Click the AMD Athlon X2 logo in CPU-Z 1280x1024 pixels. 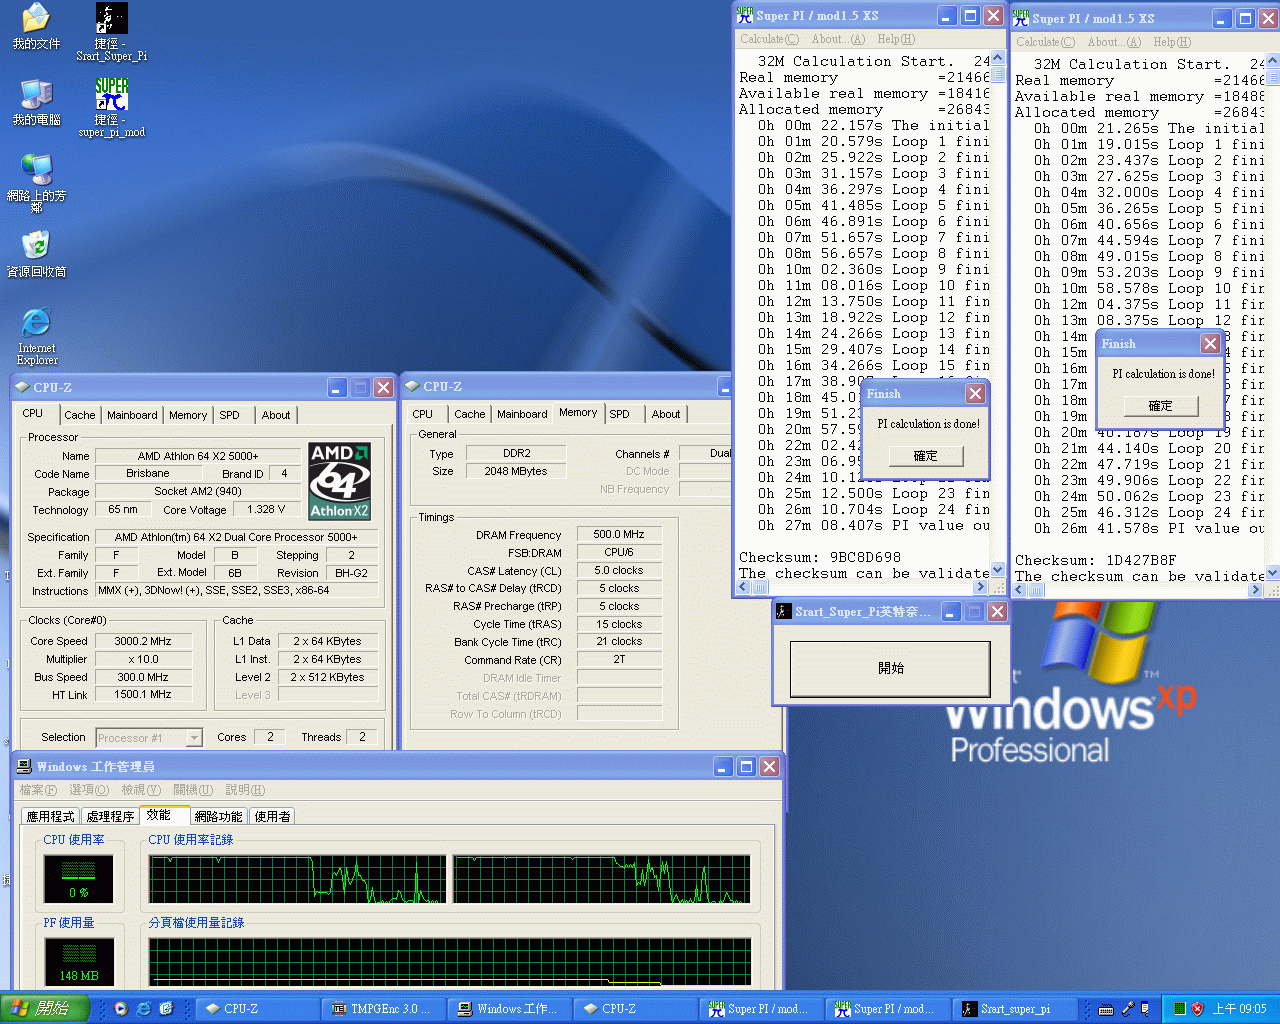tap(340, 481)
